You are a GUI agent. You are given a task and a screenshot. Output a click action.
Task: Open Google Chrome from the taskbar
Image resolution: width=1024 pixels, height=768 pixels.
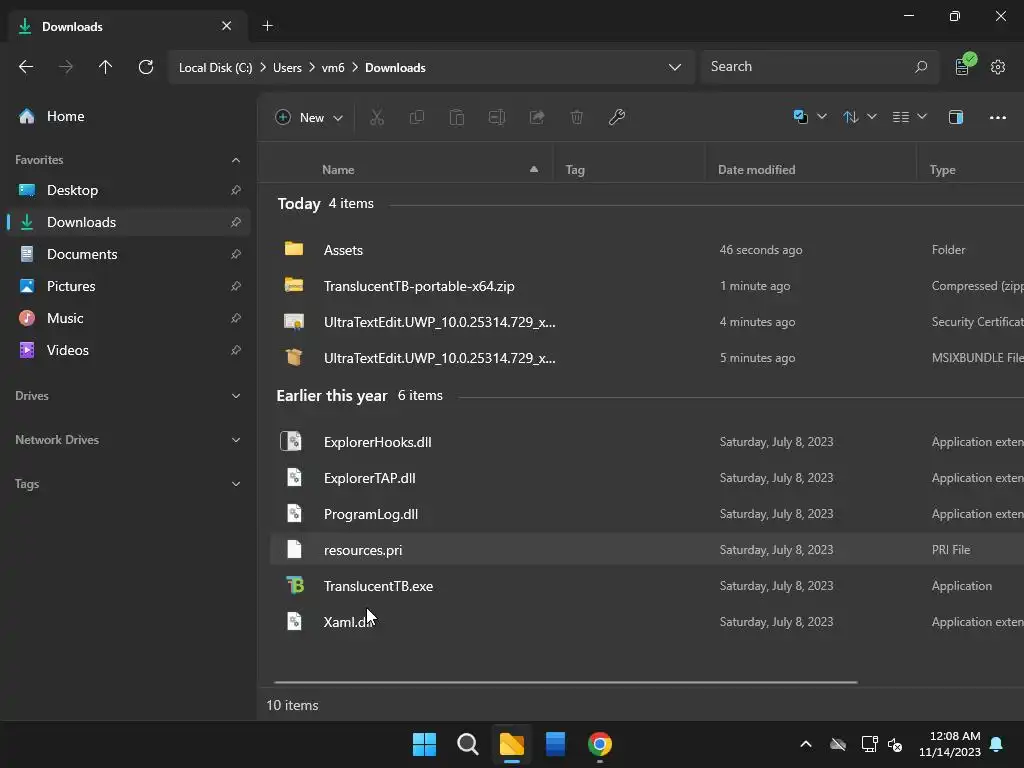tap(600, 744)
